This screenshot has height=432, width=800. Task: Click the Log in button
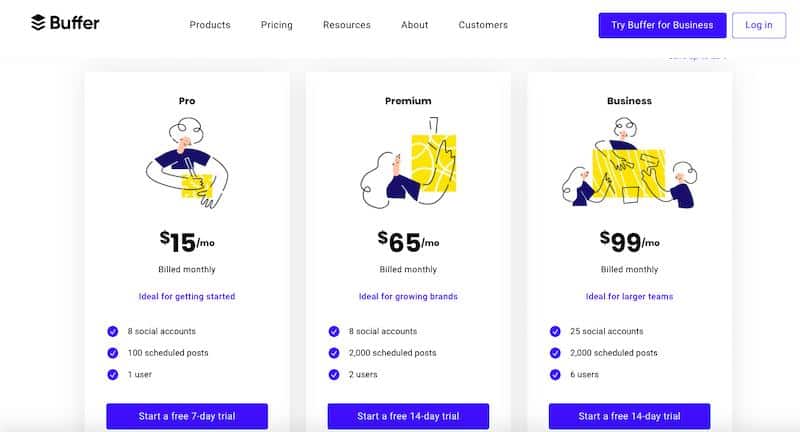tap(759, 25)
